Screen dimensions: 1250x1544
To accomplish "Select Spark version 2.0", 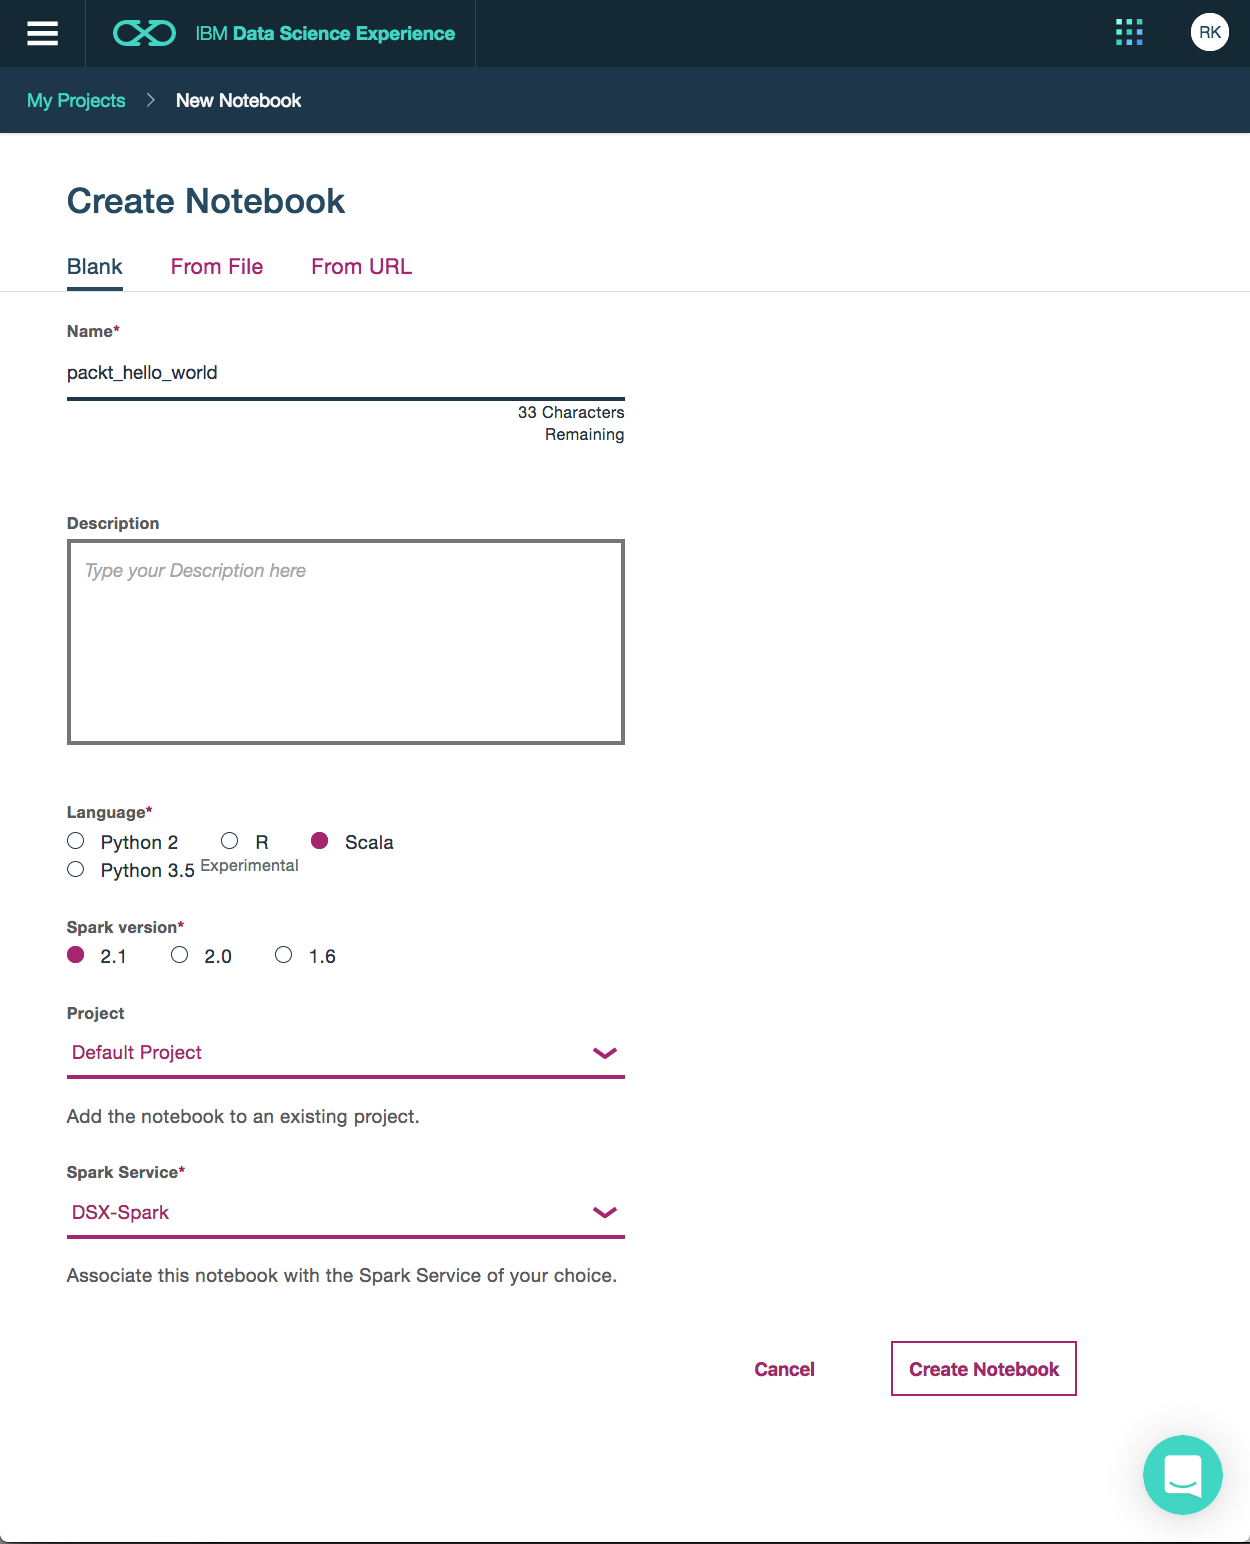I will click(x=180, y=955).
